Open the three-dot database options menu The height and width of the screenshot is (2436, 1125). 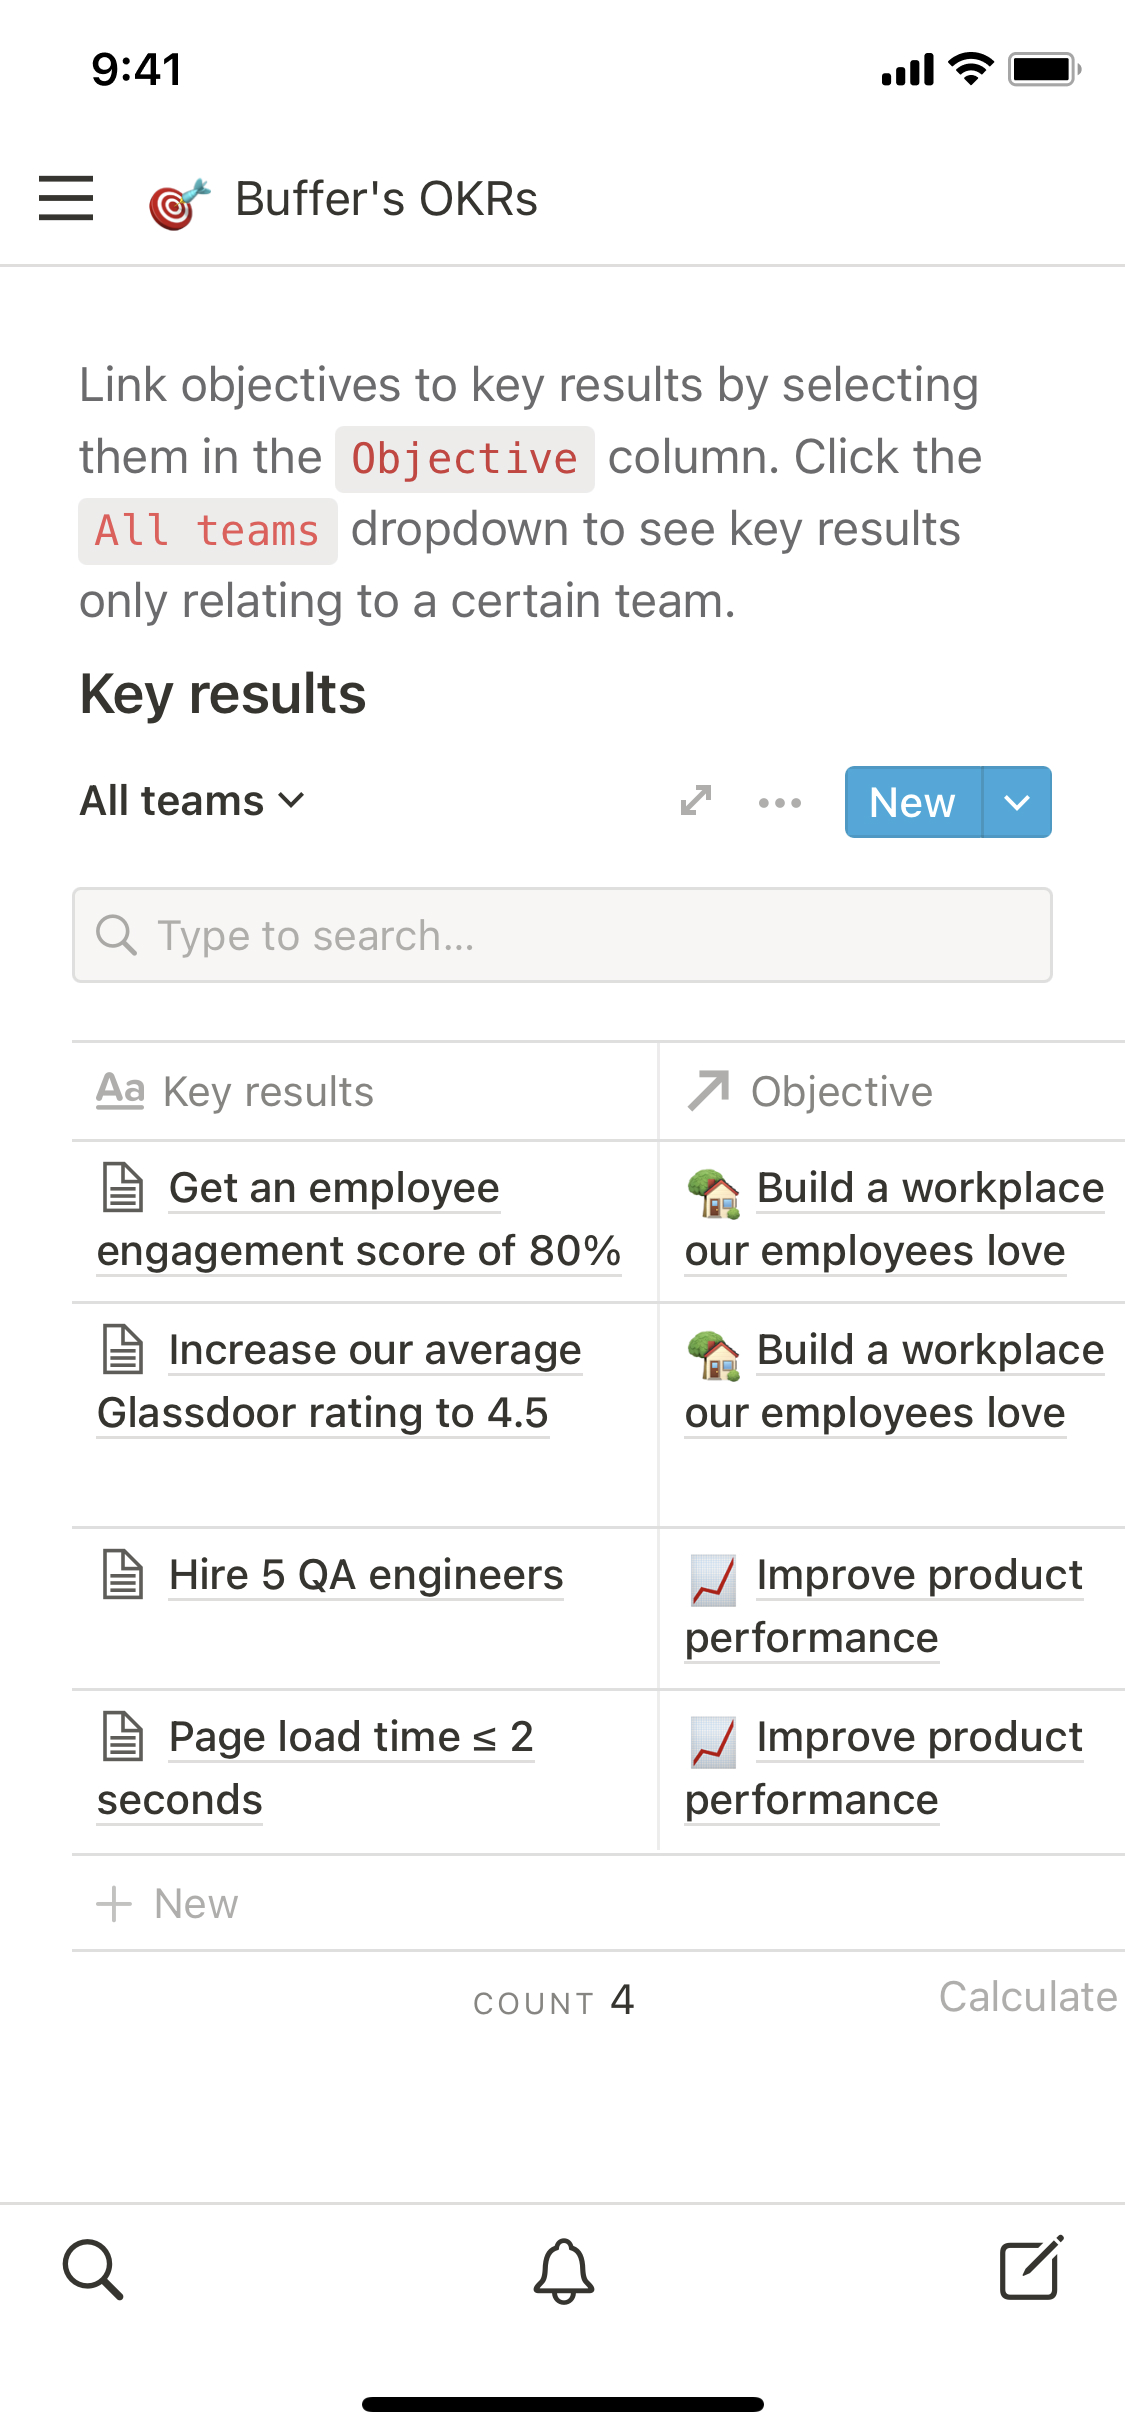(780, 802)
